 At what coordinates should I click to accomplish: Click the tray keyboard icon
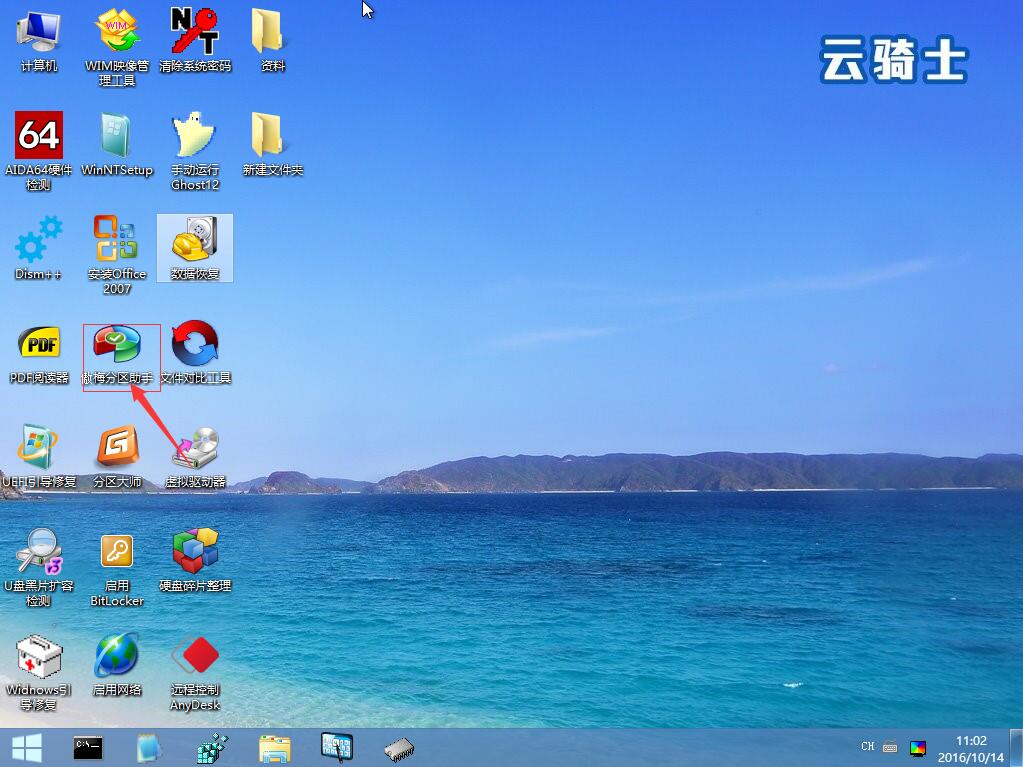[890, 747]
